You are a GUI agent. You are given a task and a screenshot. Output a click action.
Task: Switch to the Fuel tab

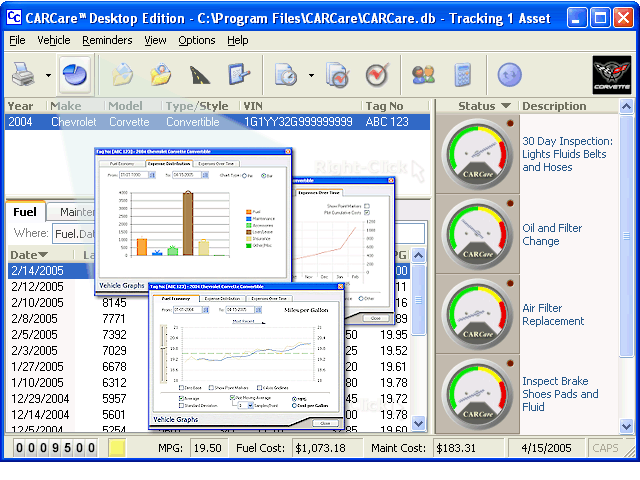[x=25, y=212]
